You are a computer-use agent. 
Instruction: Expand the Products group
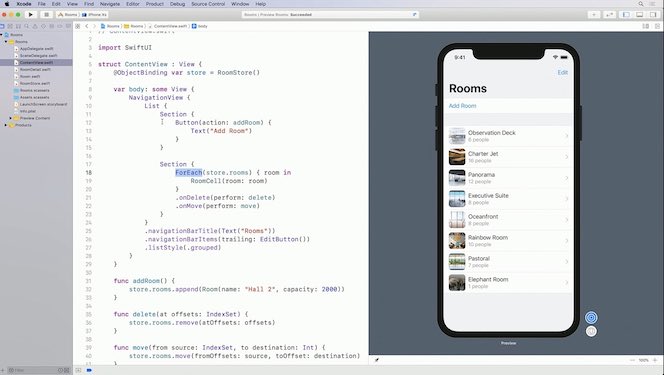(6, 125)
